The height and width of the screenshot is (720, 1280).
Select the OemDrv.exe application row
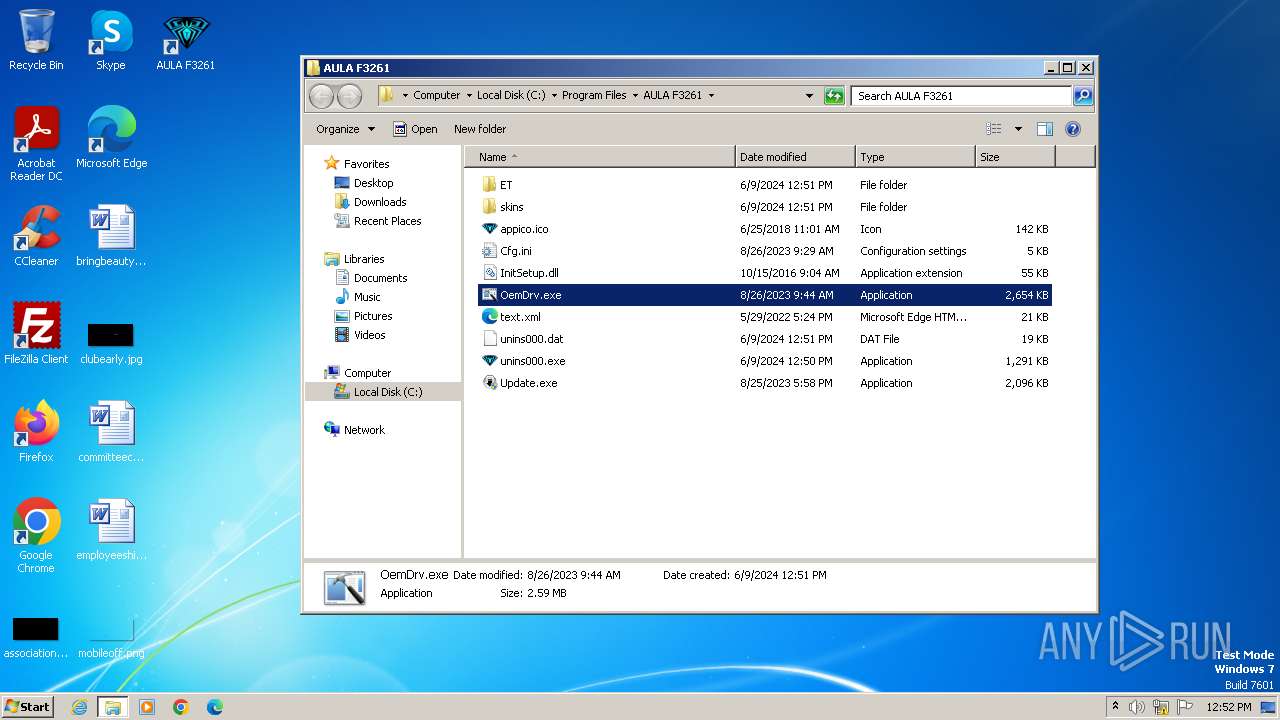[x=765, y=295]
